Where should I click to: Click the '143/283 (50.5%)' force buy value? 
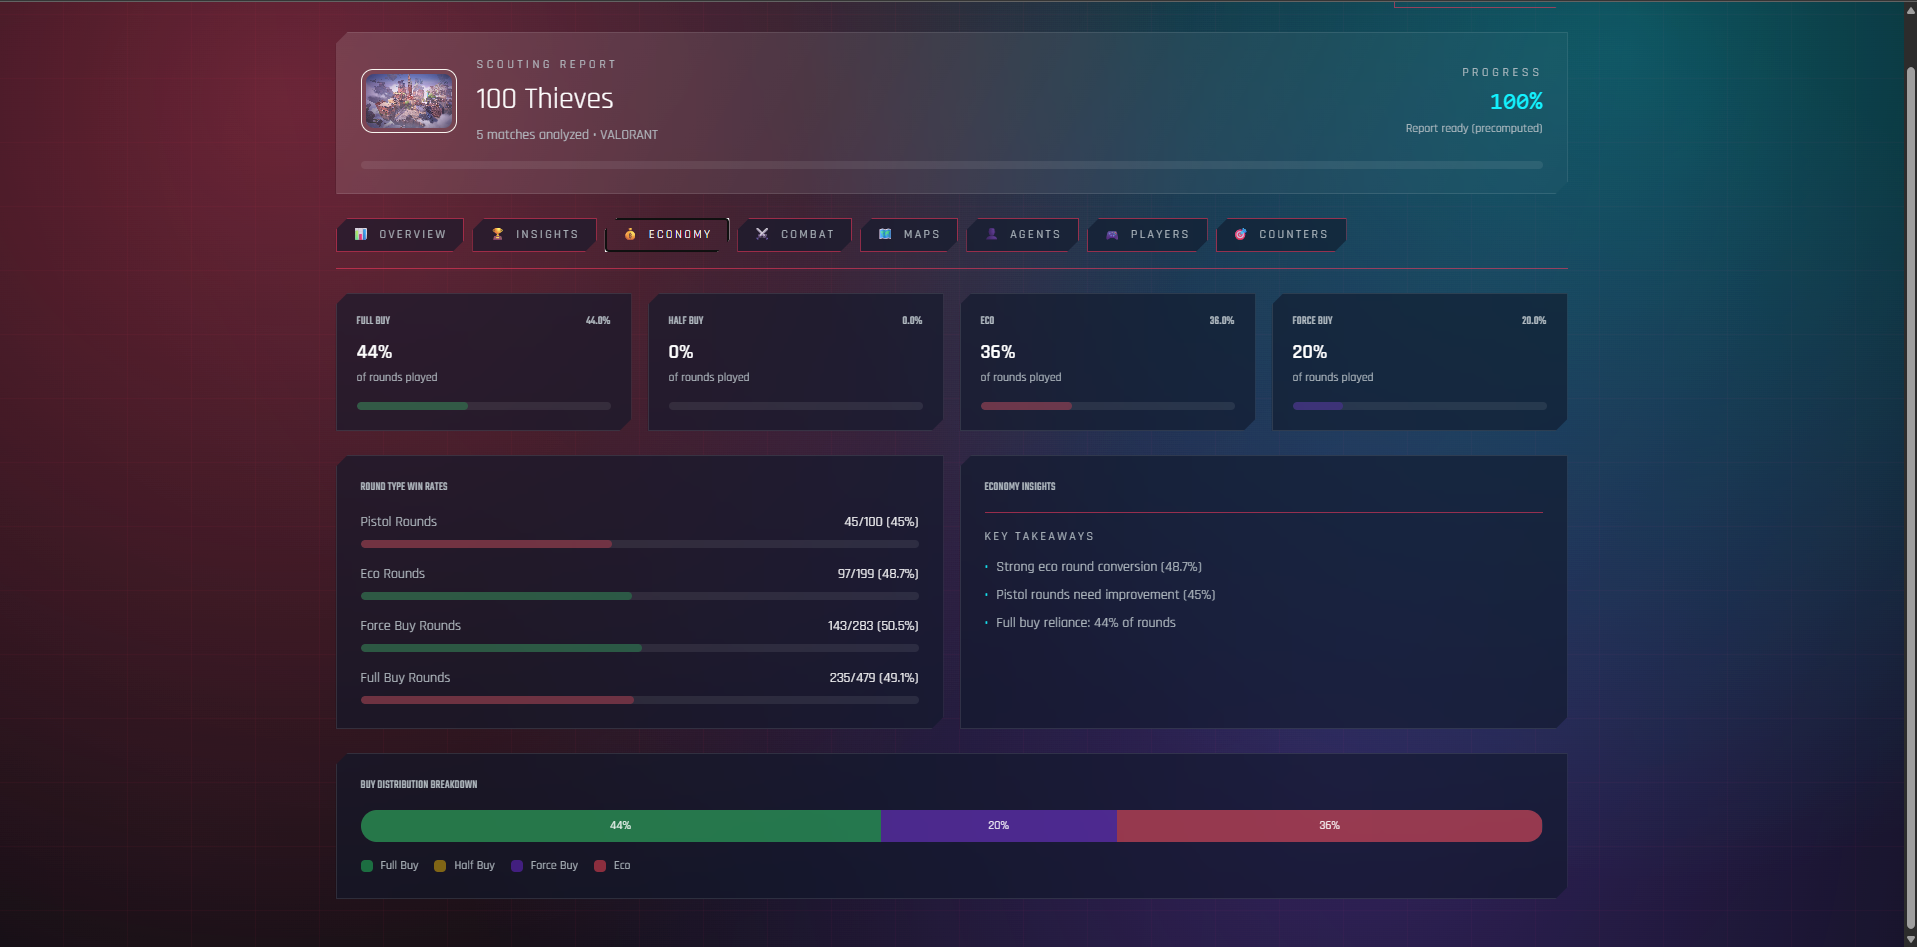tap(873, 626)
